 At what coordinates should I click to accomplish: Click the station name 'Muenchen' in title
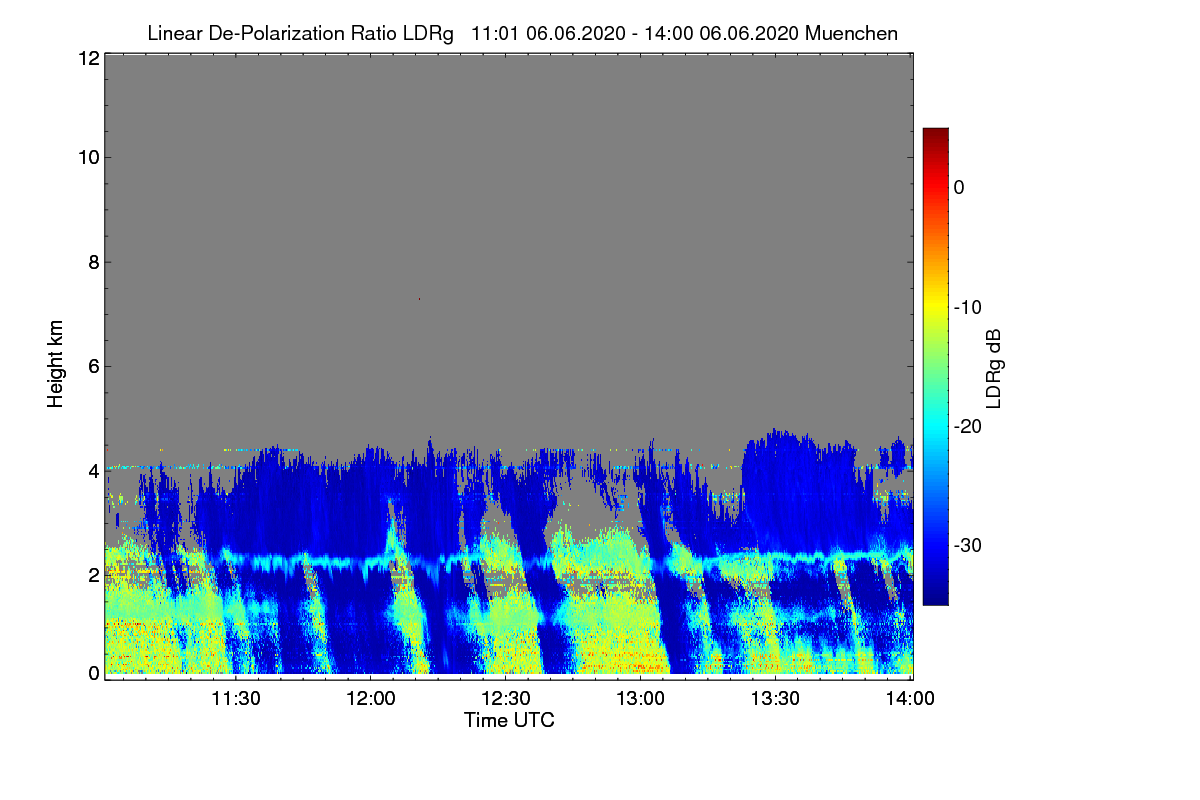click(x=852, y=33)
